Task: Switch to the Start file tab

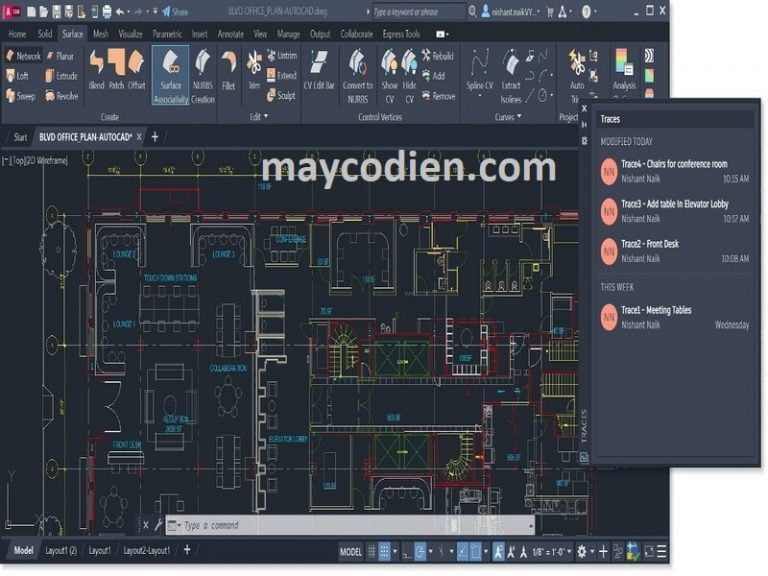Action: 20,137
